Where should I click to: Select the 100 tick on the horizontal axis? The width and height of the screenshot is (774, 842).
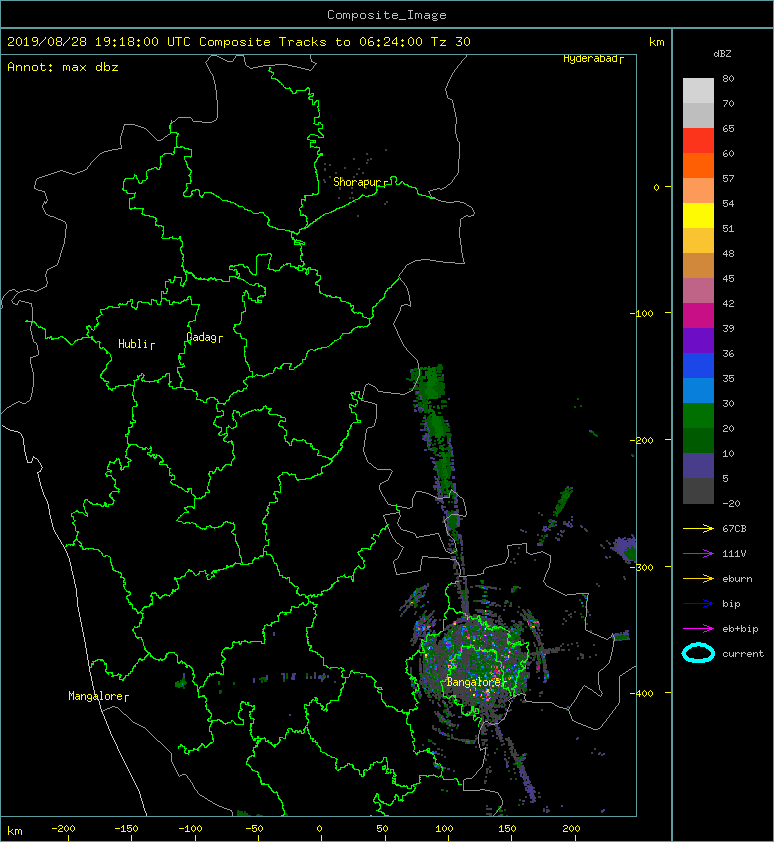click(x=444, y=829)
